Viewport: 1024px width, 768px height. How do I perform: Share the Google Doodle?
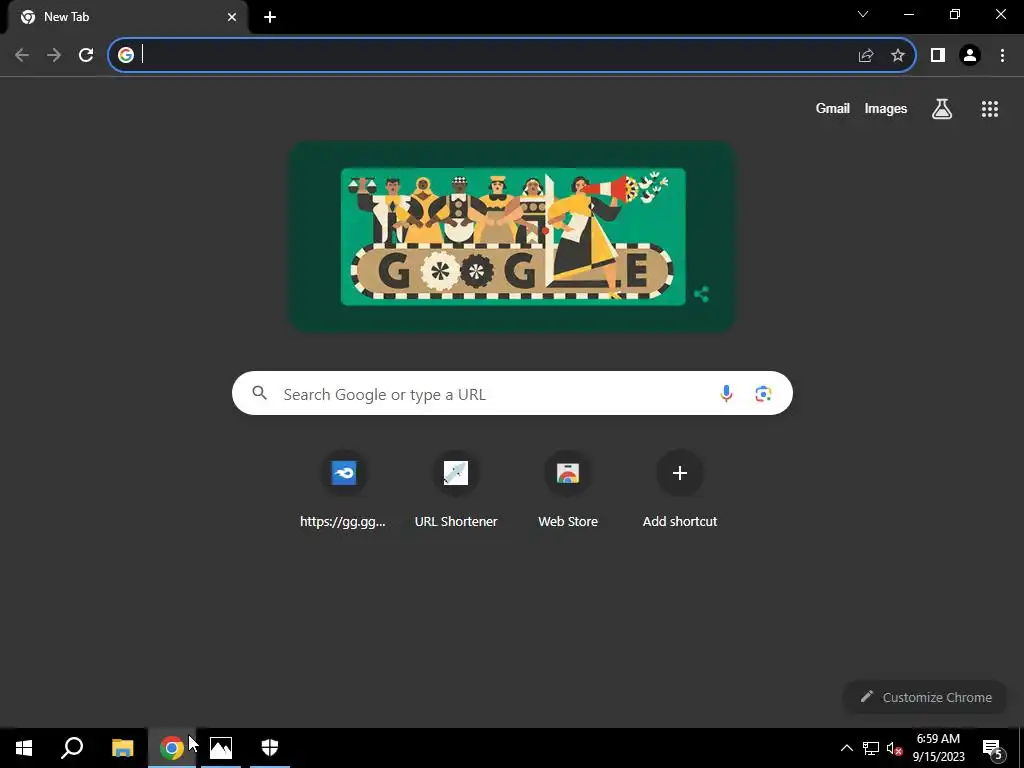(701, 294)
